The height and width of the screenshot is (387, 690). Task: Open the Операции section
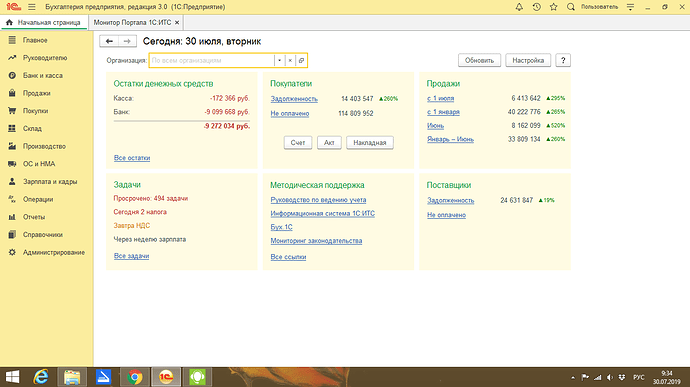pyautogui.click(x=38, y=199)
